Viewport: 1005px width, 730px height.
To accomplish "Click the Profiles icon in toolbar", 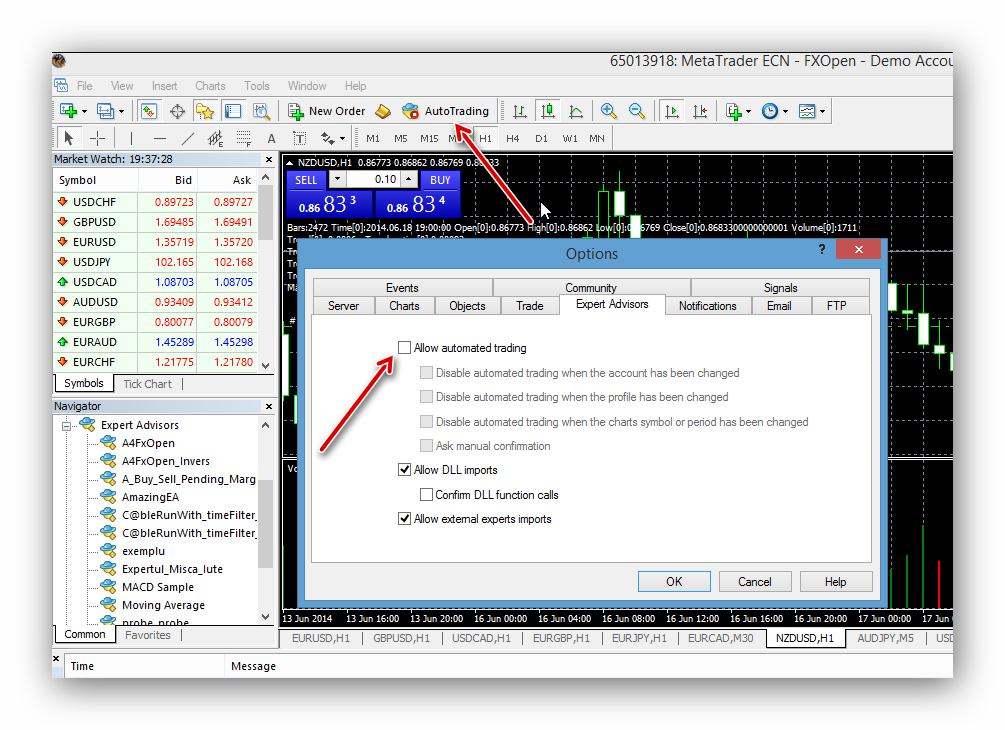I will [x=105, y=111].
